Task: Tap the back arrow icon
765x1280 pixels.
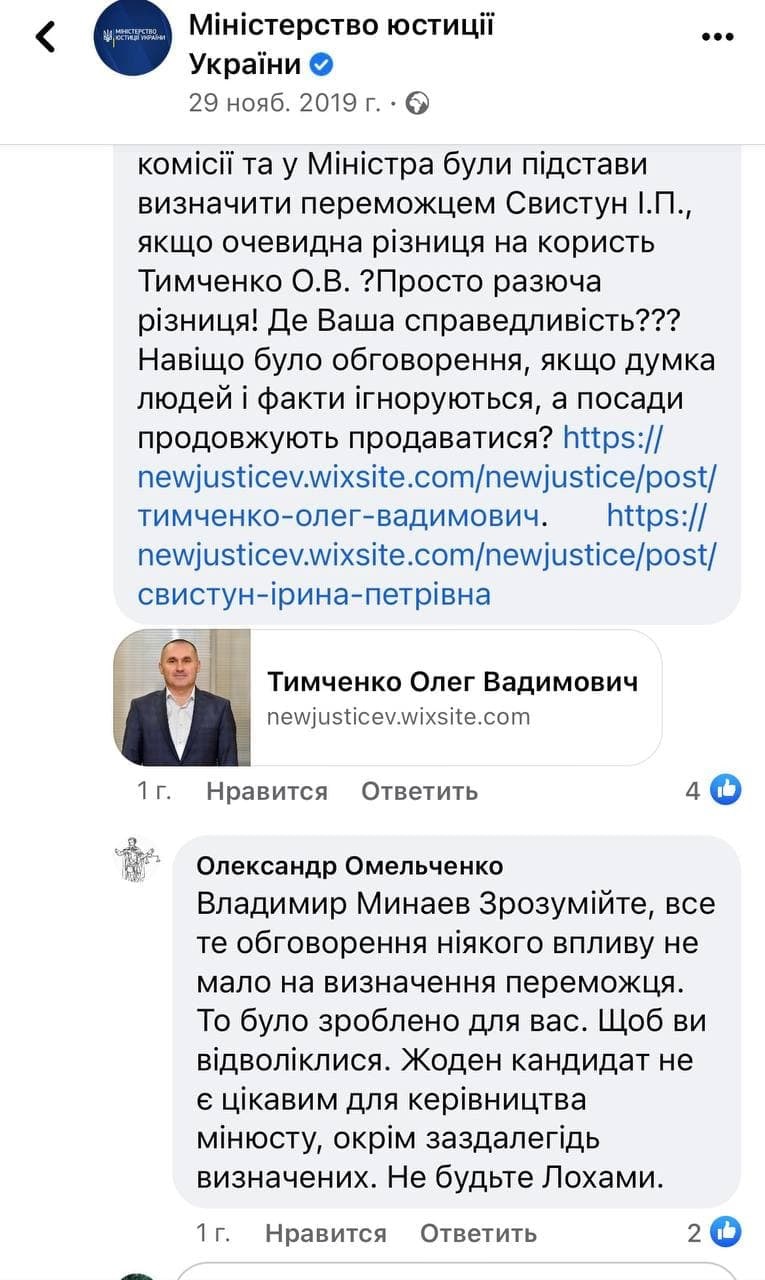Action: pos(45,37)
